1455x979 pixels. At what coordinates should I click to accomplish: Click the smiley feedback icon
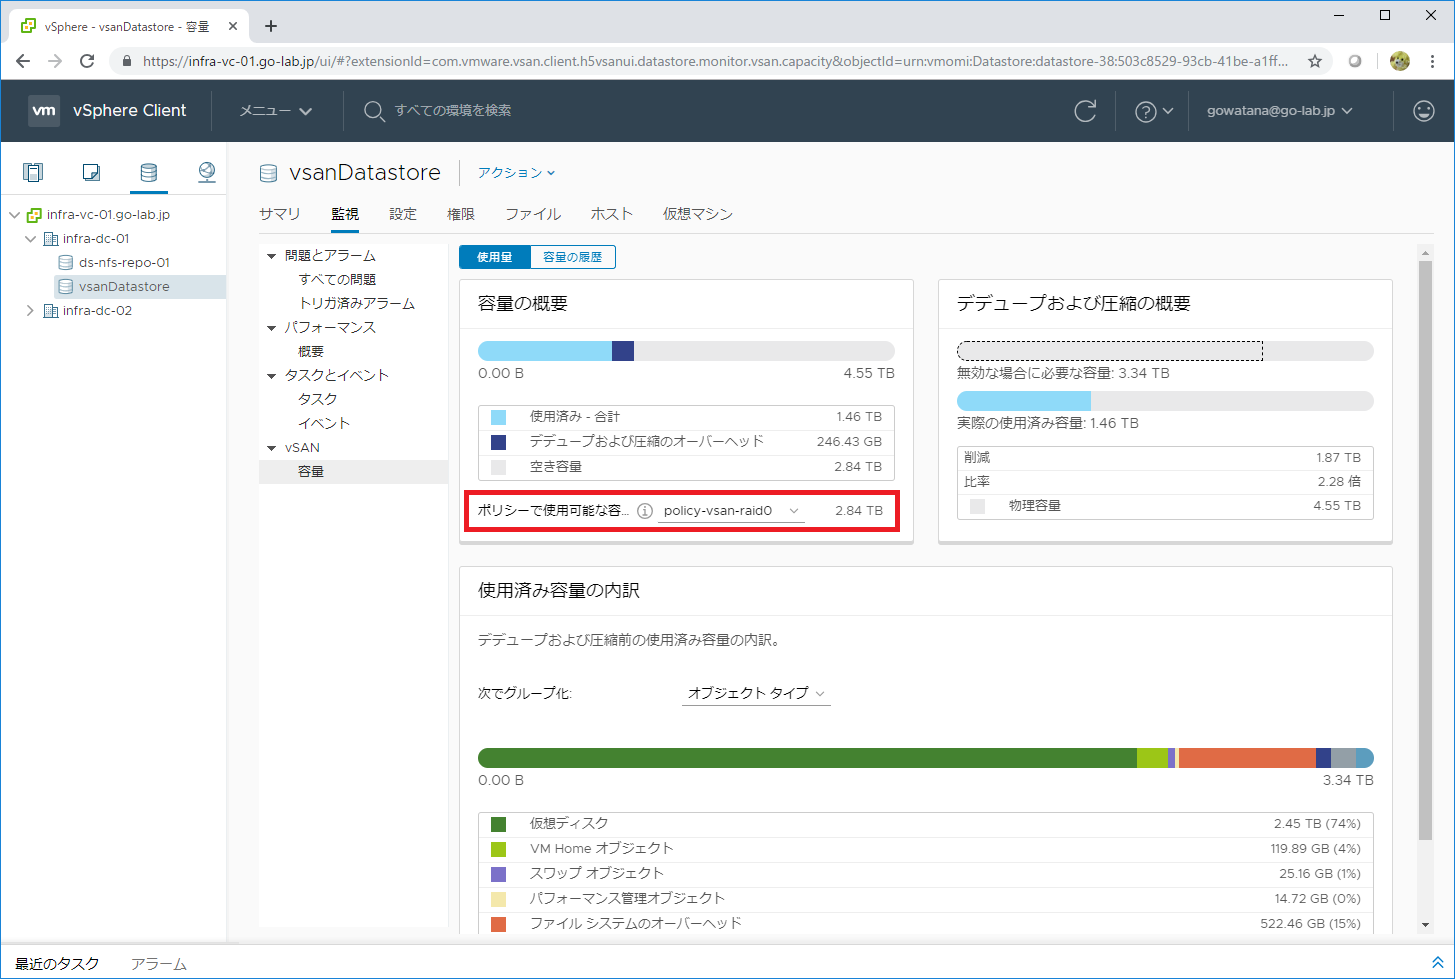pyautogui.click(x=1424, y=111)
